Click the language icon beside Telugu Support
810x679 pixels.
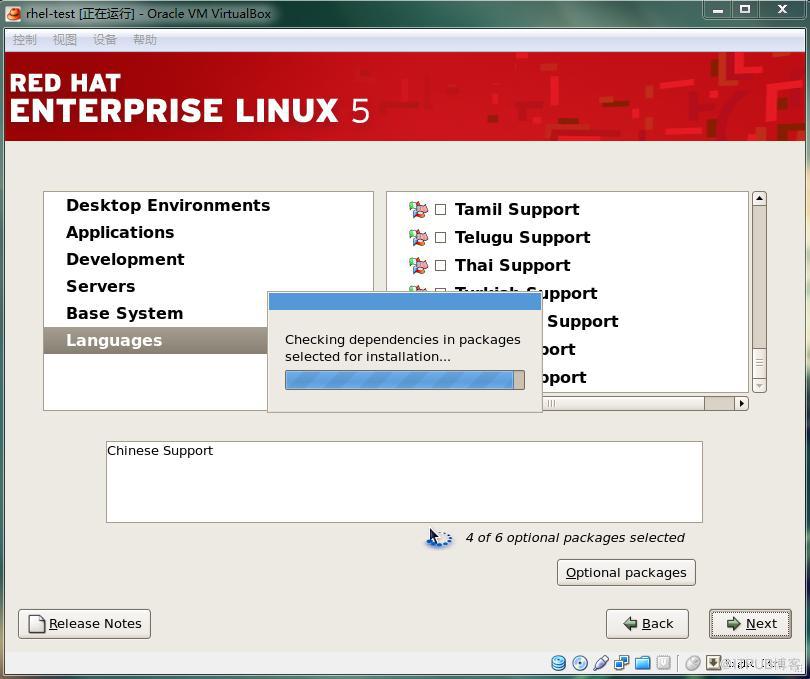tap(418, 237)
